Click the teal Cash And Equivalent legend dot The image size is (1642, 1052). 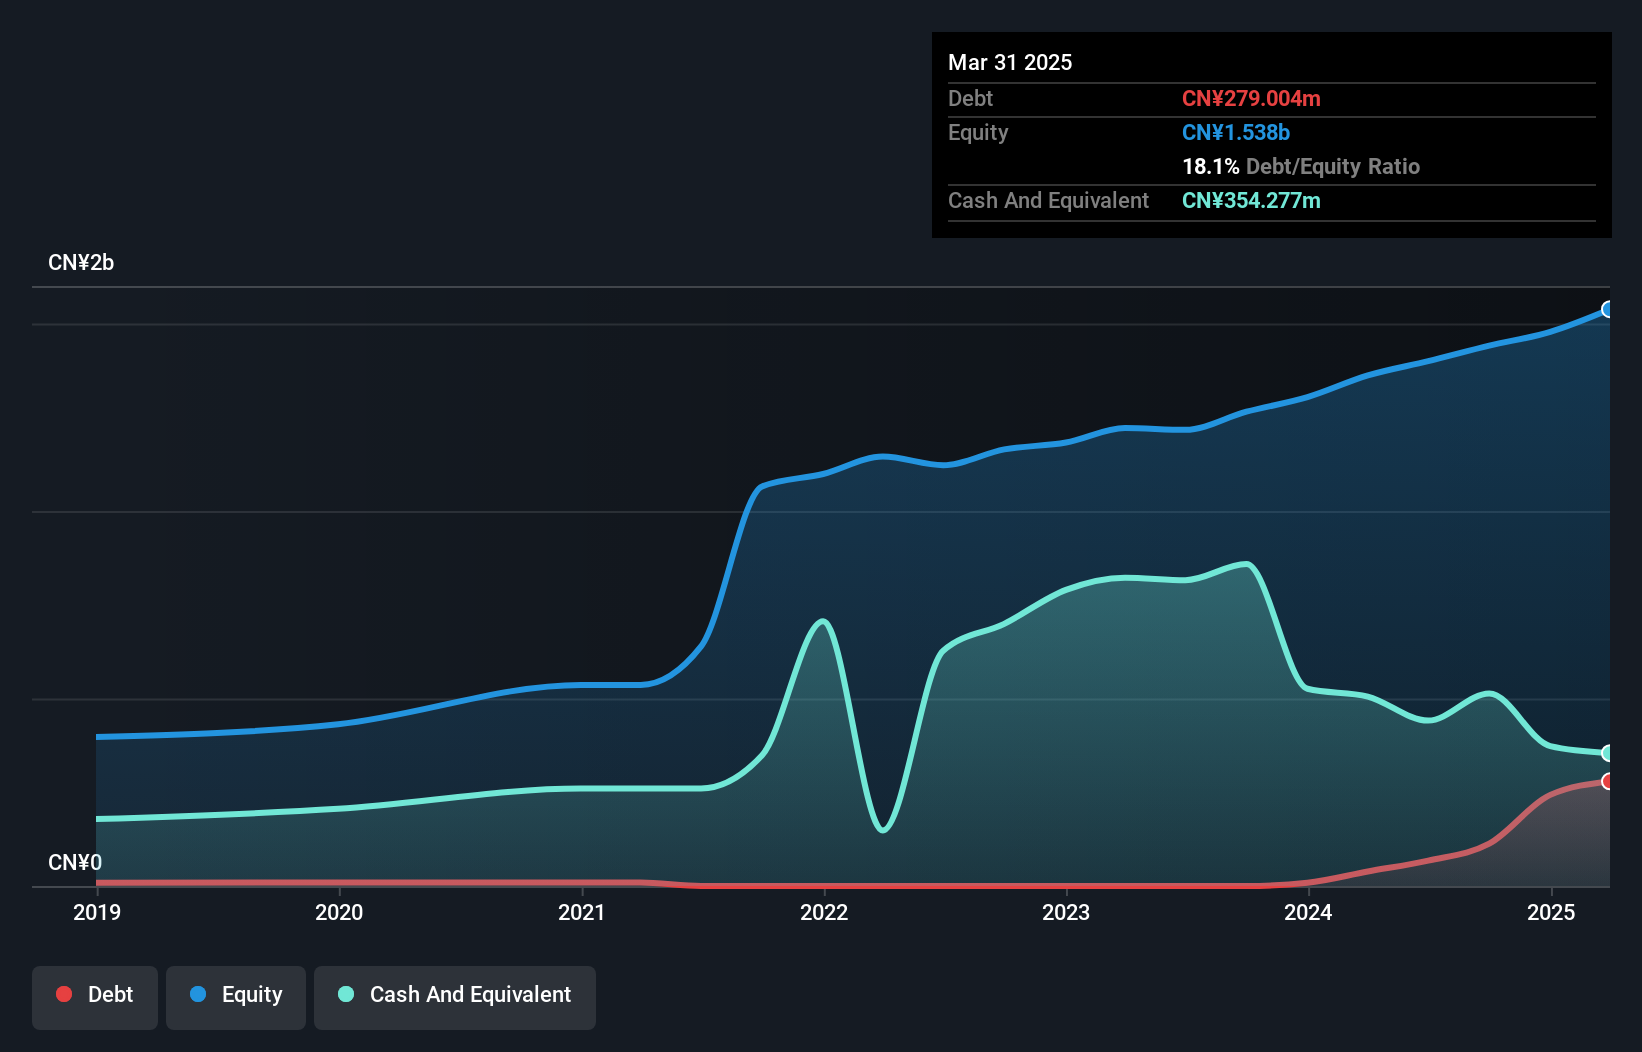pos(346,994)
